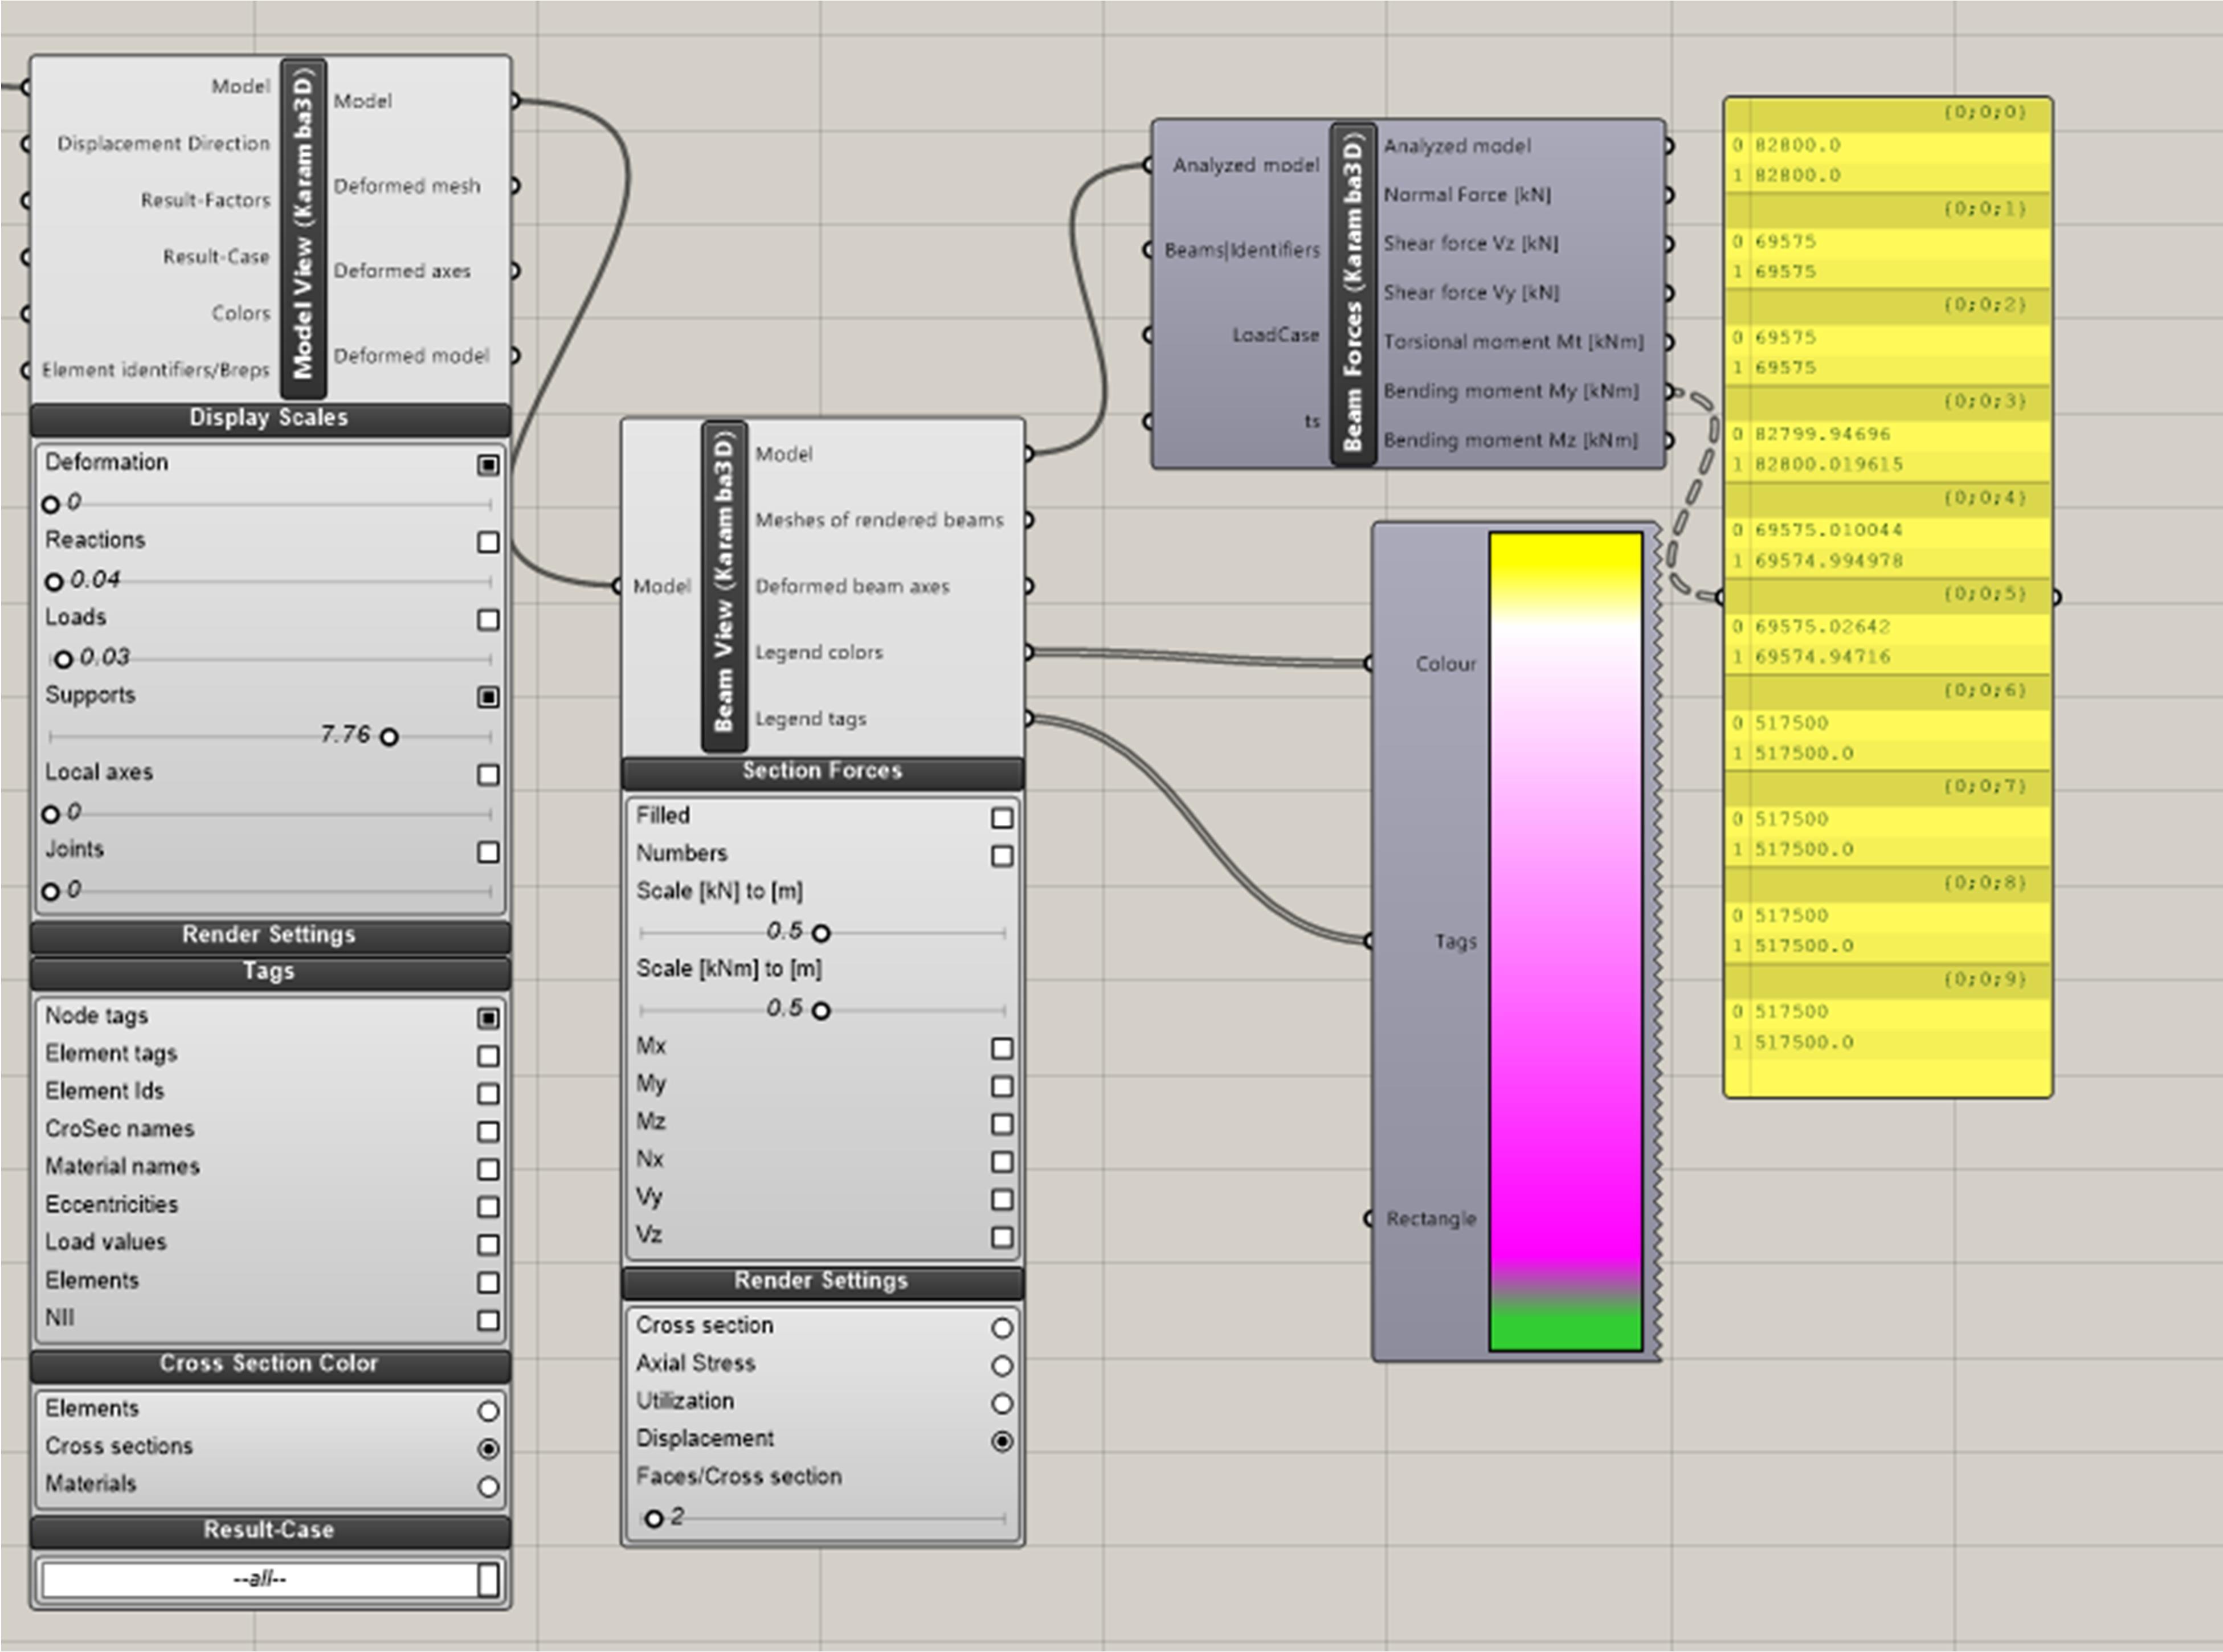This screenshot has height=1652, width=2223.
Task: Select the Utilization radio button
Action: 1002,1403
